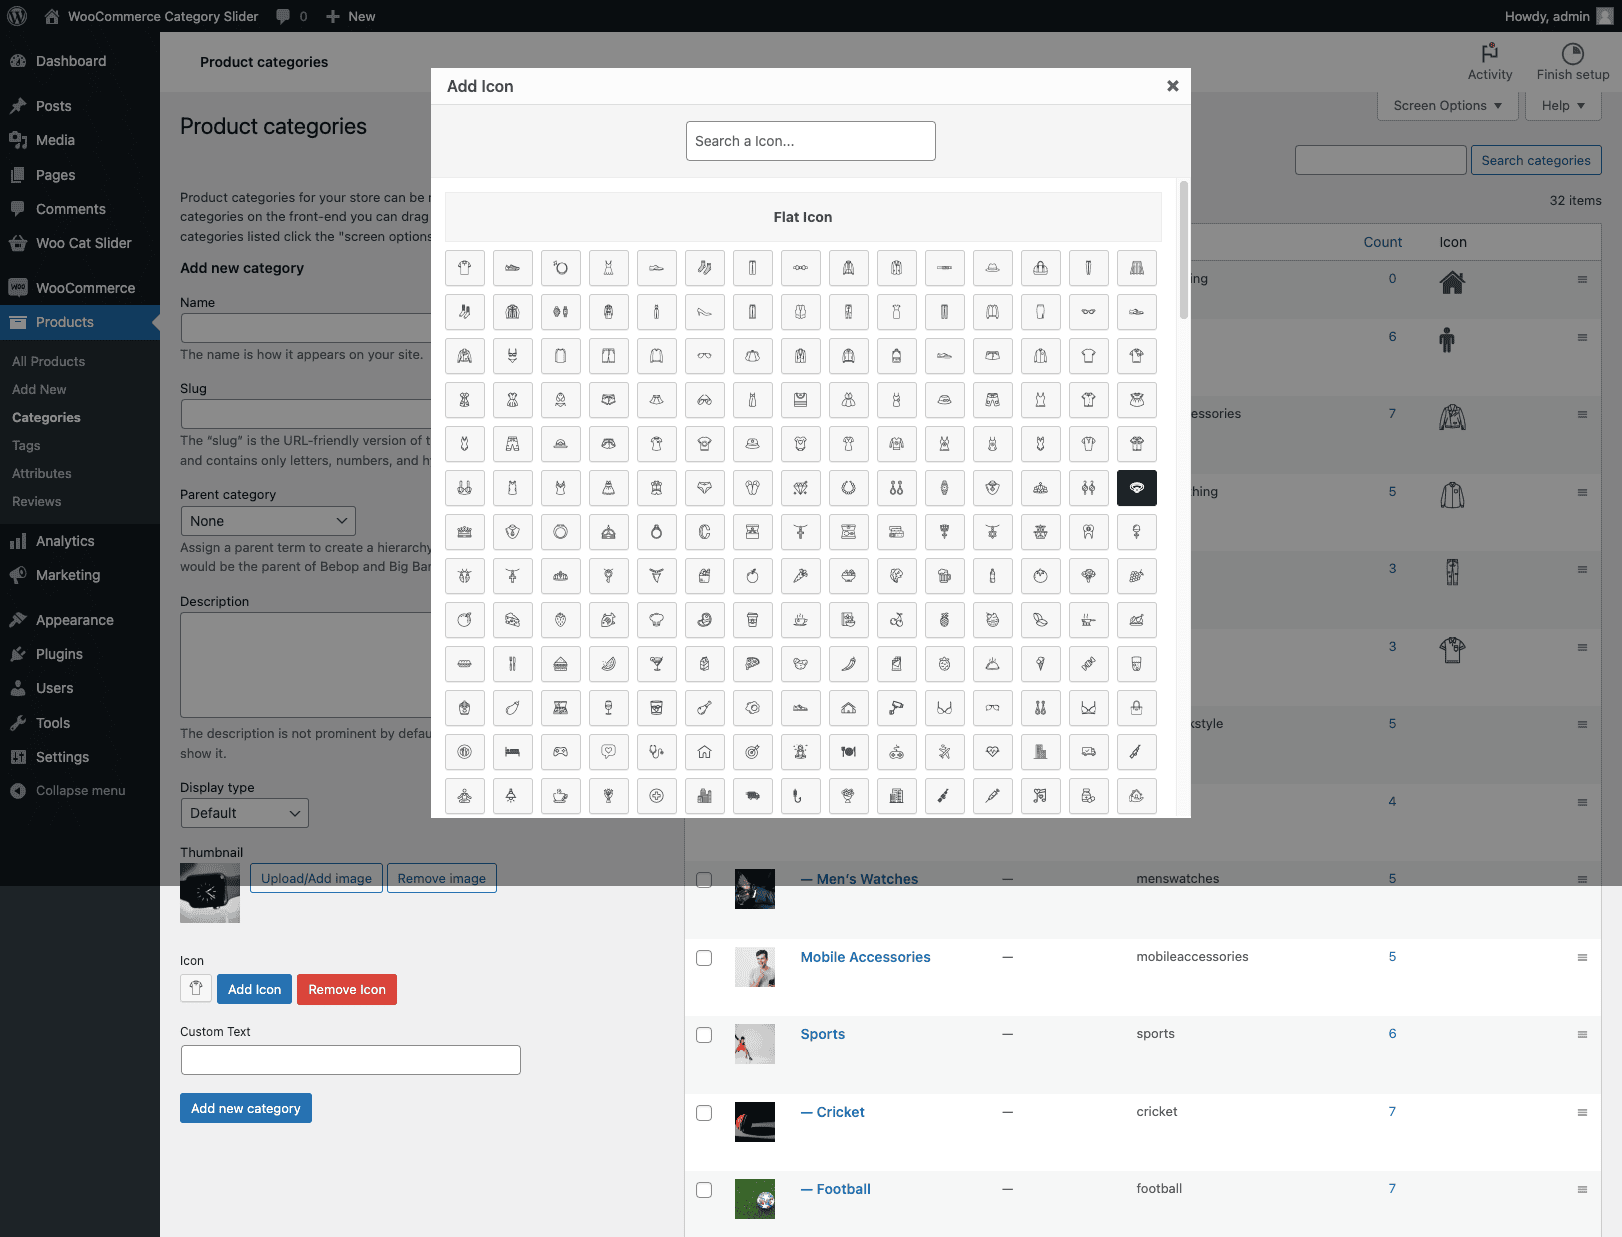Go to Analytics in admin menu
The height and width of the screenshot is (1237, 1622).
[x=65, y=541]
